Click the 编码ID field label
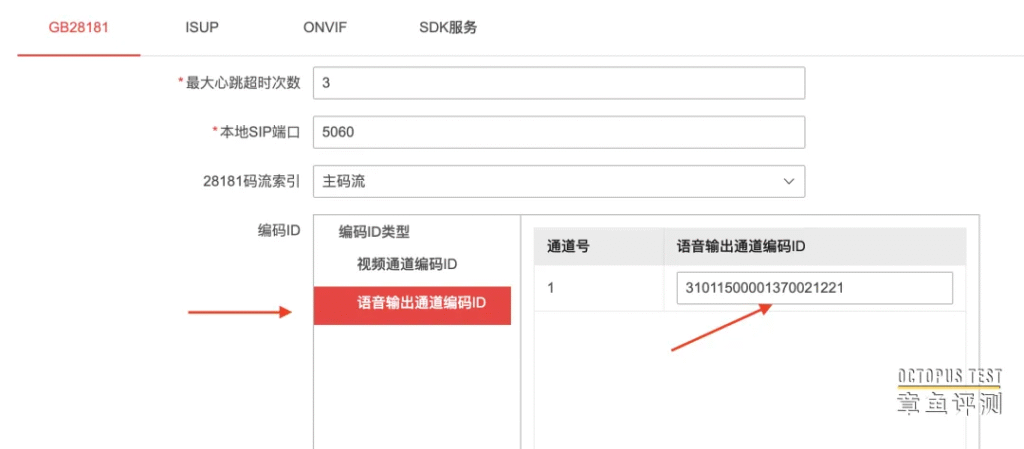Screen dimensions: 1024x449 (278, 230)
